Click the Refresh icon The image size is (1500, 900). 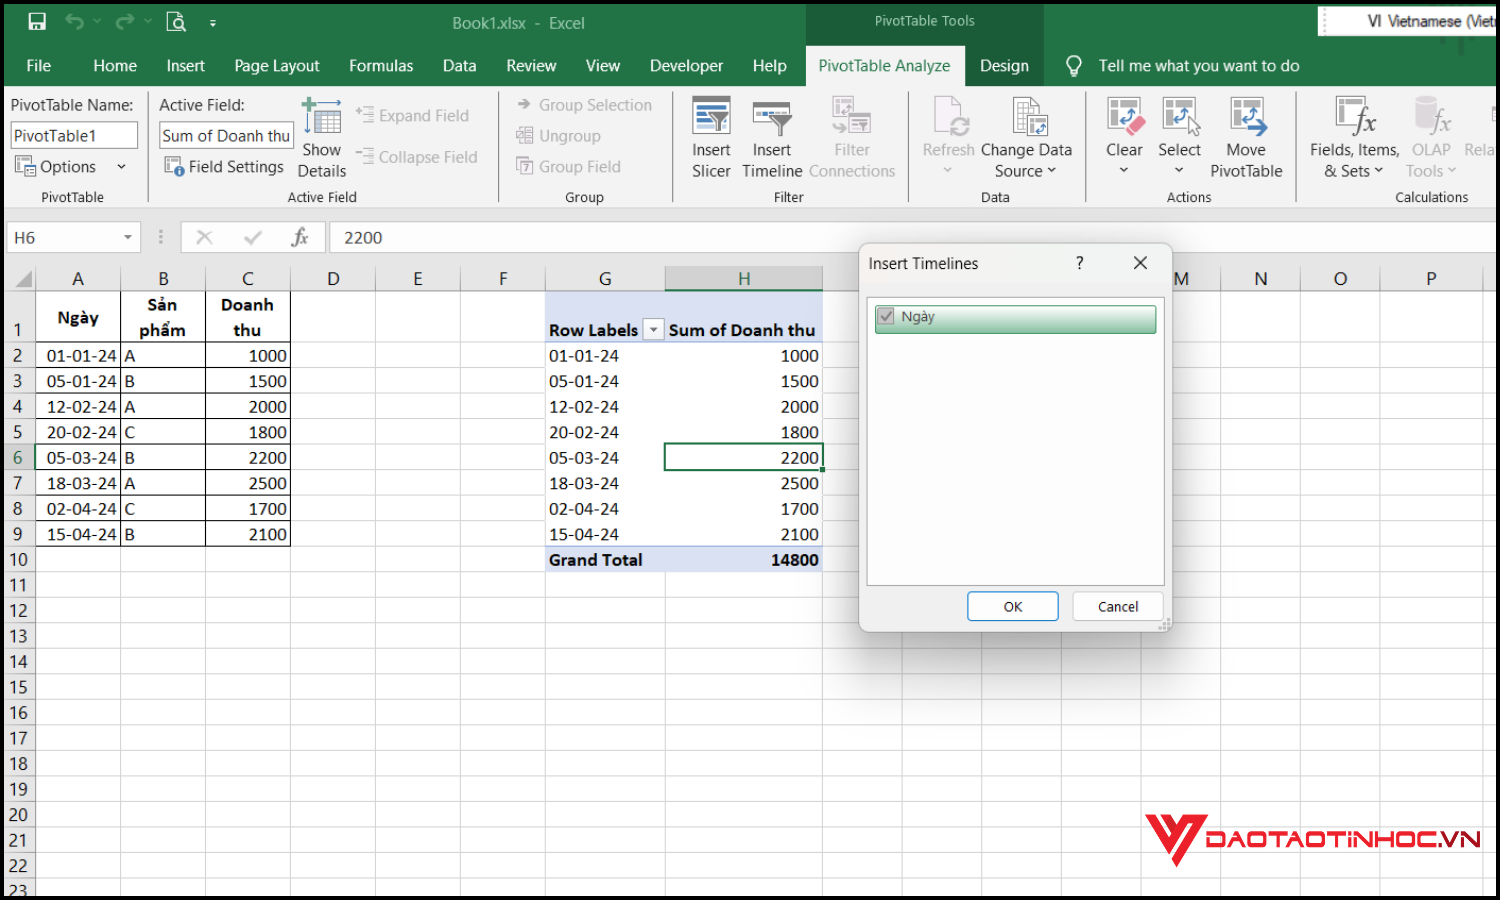click(x=947, y=130)
